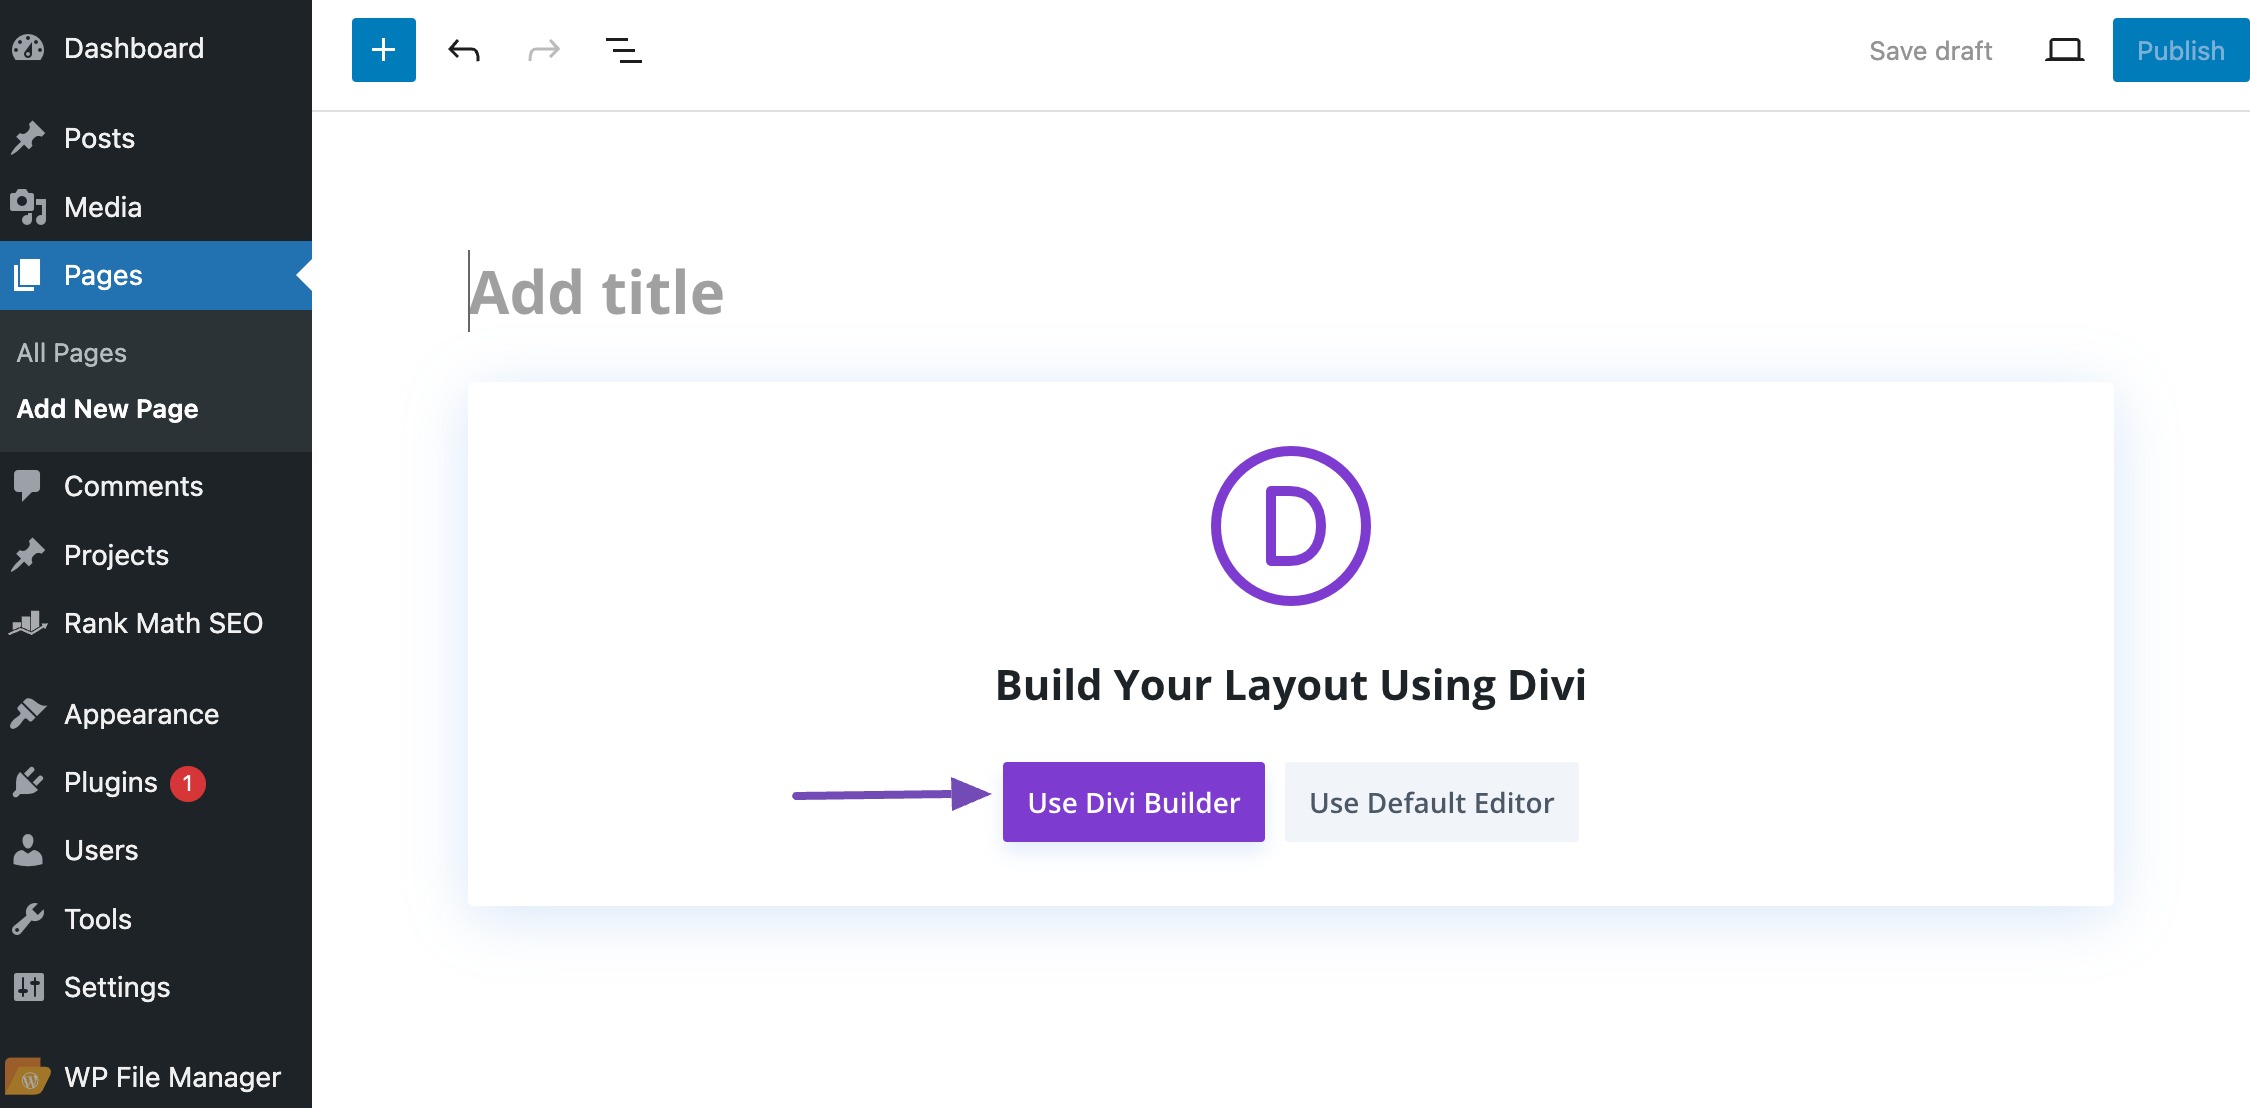Click the Projects pin icon

tap(28, 555)
